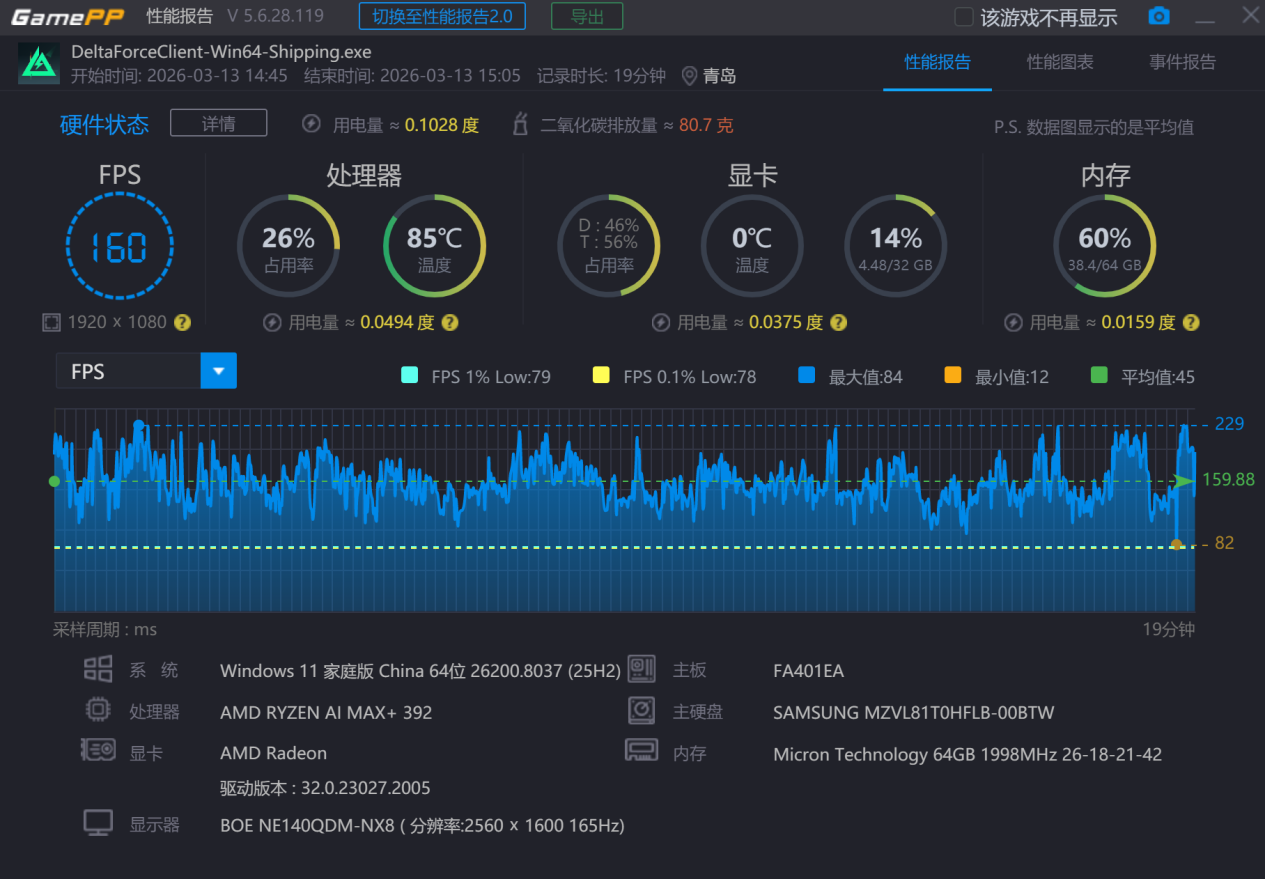Click the DeltaForce game icon
Image resolution: width=1265 pixels, height=879 pixels.
(39, 64)
